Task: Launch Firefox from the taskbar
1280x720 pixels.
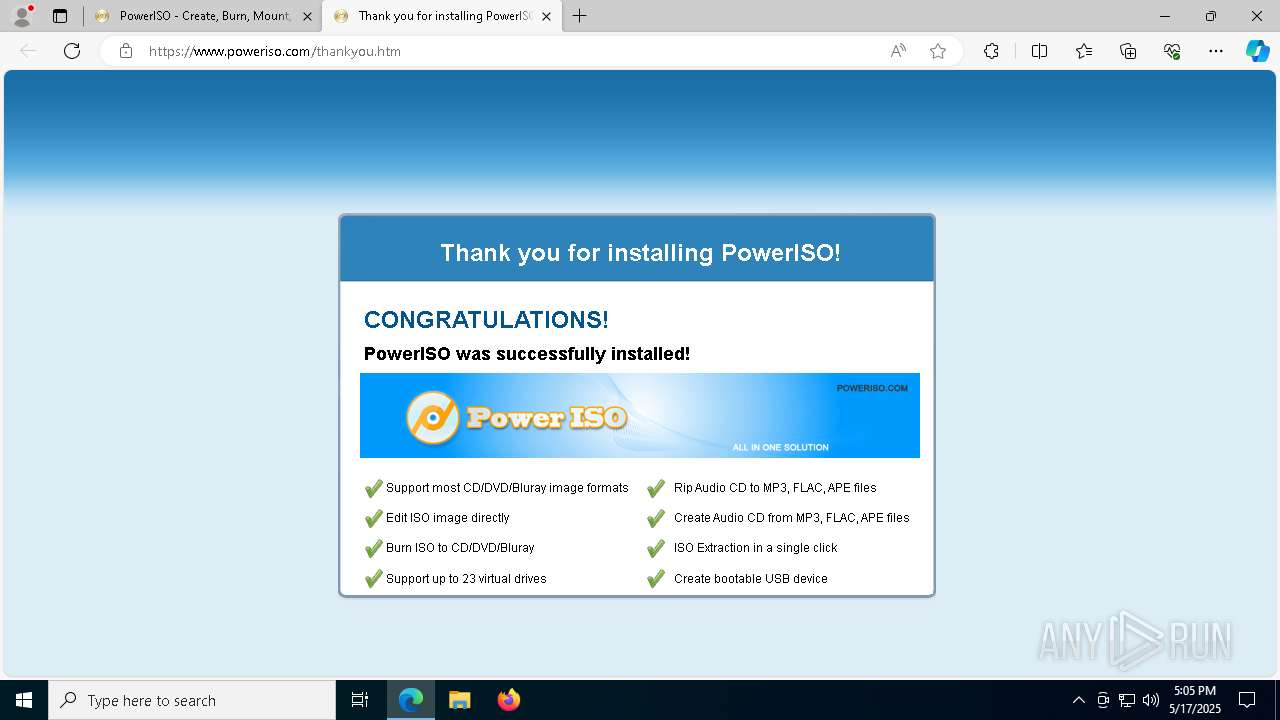Action: [x=509, y=700]
